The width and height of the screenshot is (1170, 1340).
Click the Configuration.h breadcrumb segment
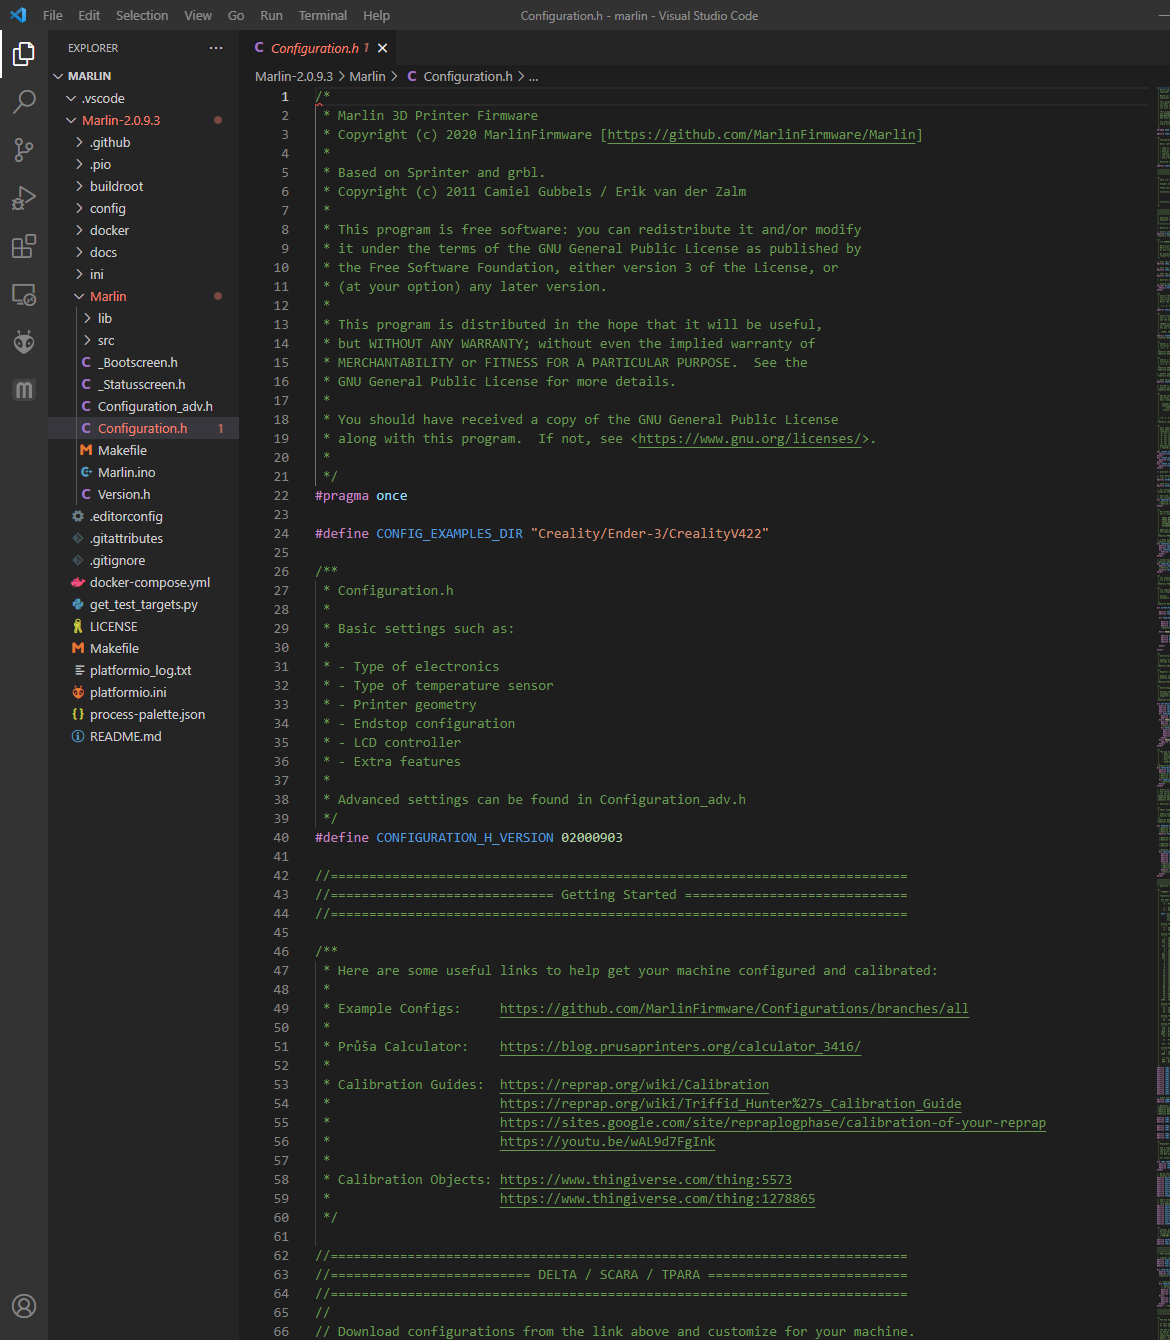point(459,76)
